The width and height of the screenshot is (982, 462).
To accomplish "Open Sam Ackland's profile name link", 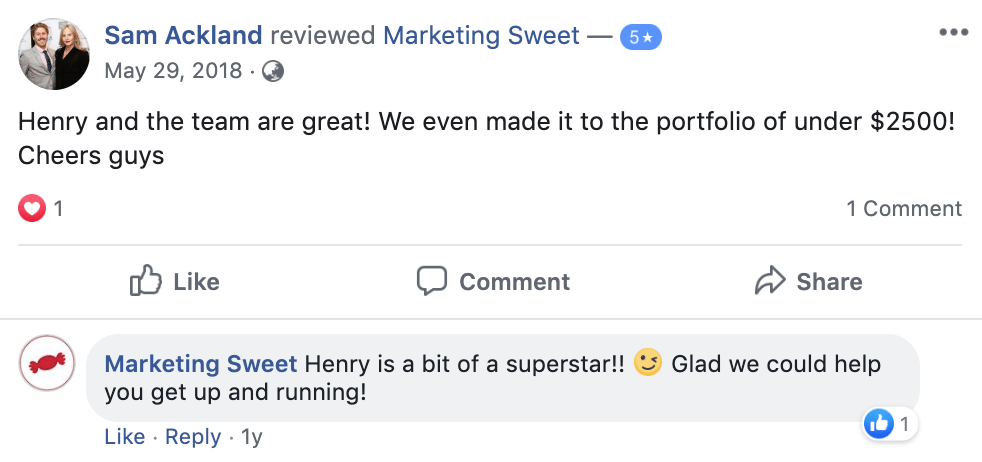I will pos(184,36).
